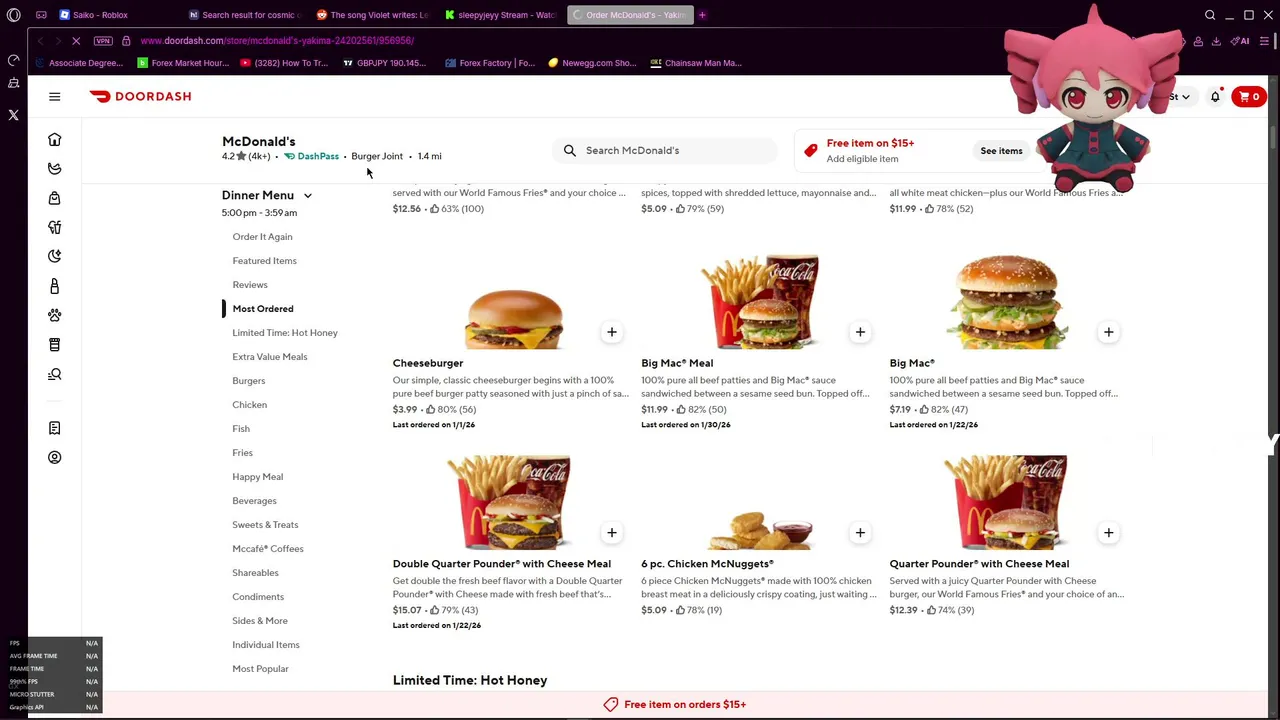
Task: Open the shopping cart showing 0 items
Action: click(1249, 97)
